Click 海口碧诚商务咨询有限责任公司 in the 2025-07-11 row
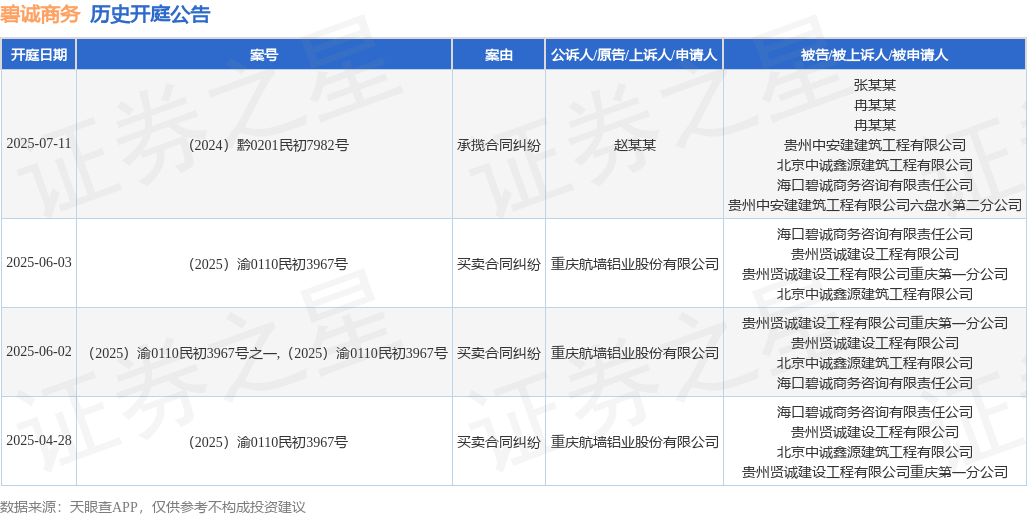The width and height of the screenshot is (1027, 516). pos(874,185)
